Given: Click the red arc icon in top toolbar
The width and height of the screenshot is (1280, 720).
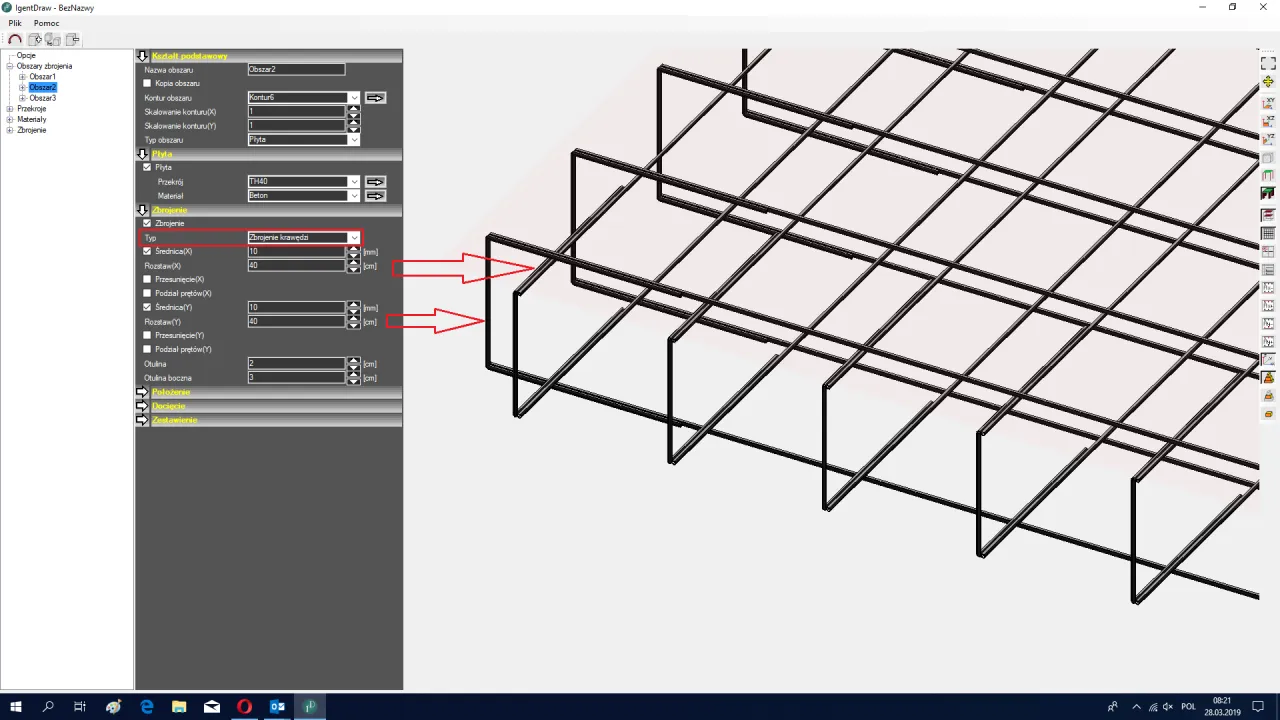Looking at the screenshot, I should pyautogui.click(x=15, y=40).
